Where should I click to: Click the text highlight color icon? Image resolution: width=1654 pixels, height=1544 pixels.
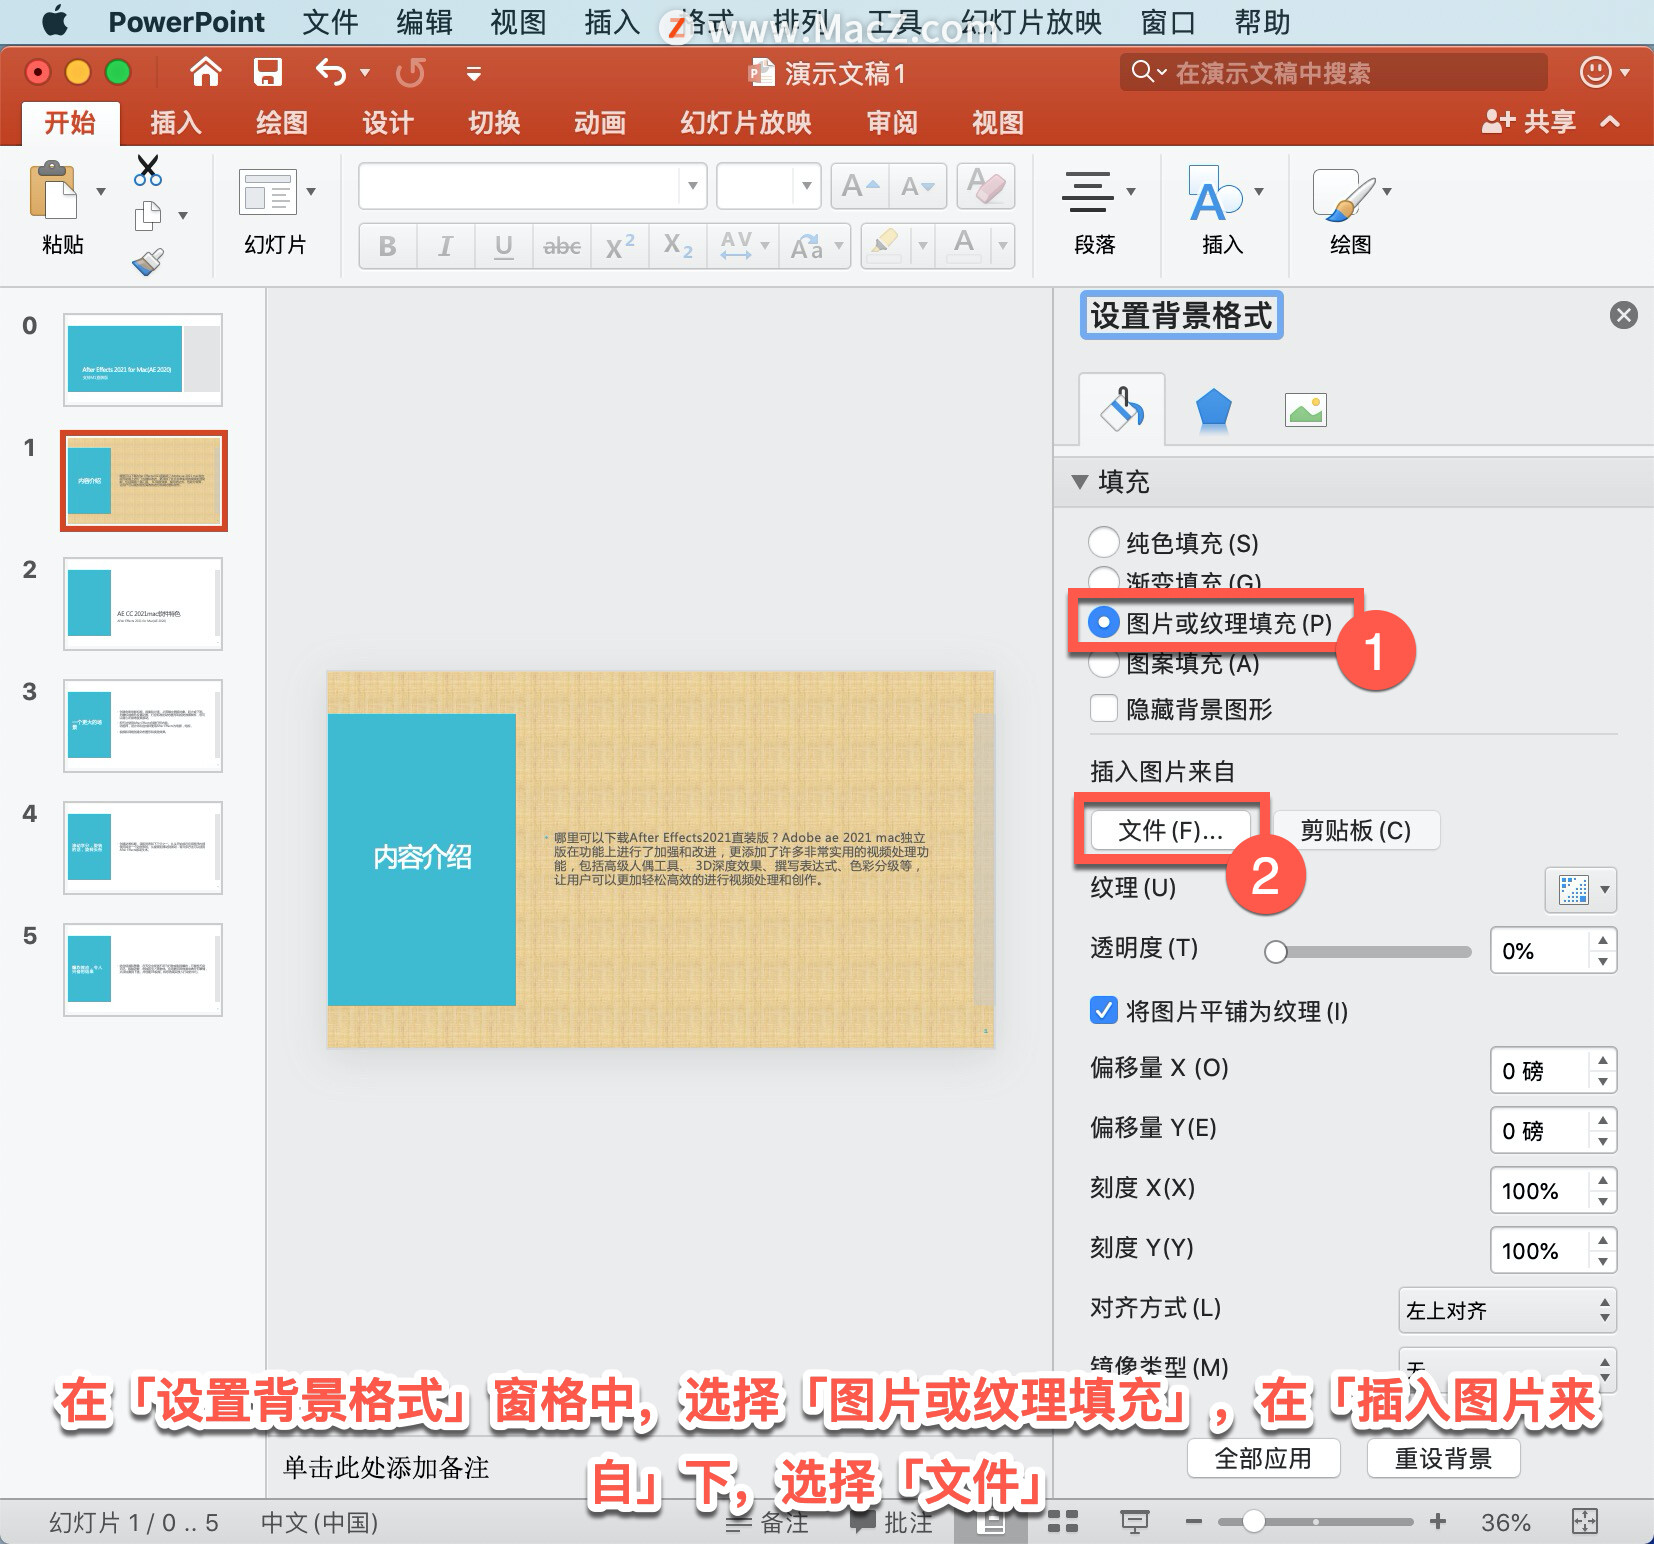coord(886,245)
